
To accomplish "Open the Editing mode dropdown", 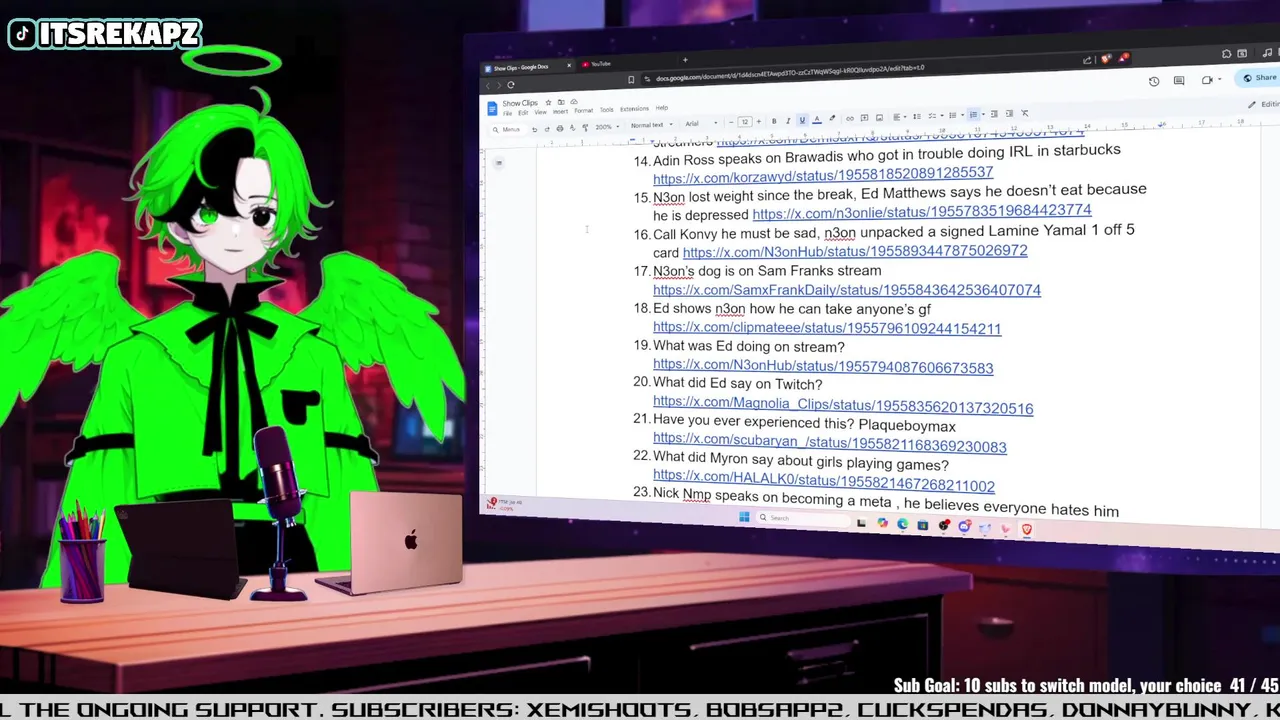I will 1265,104.
